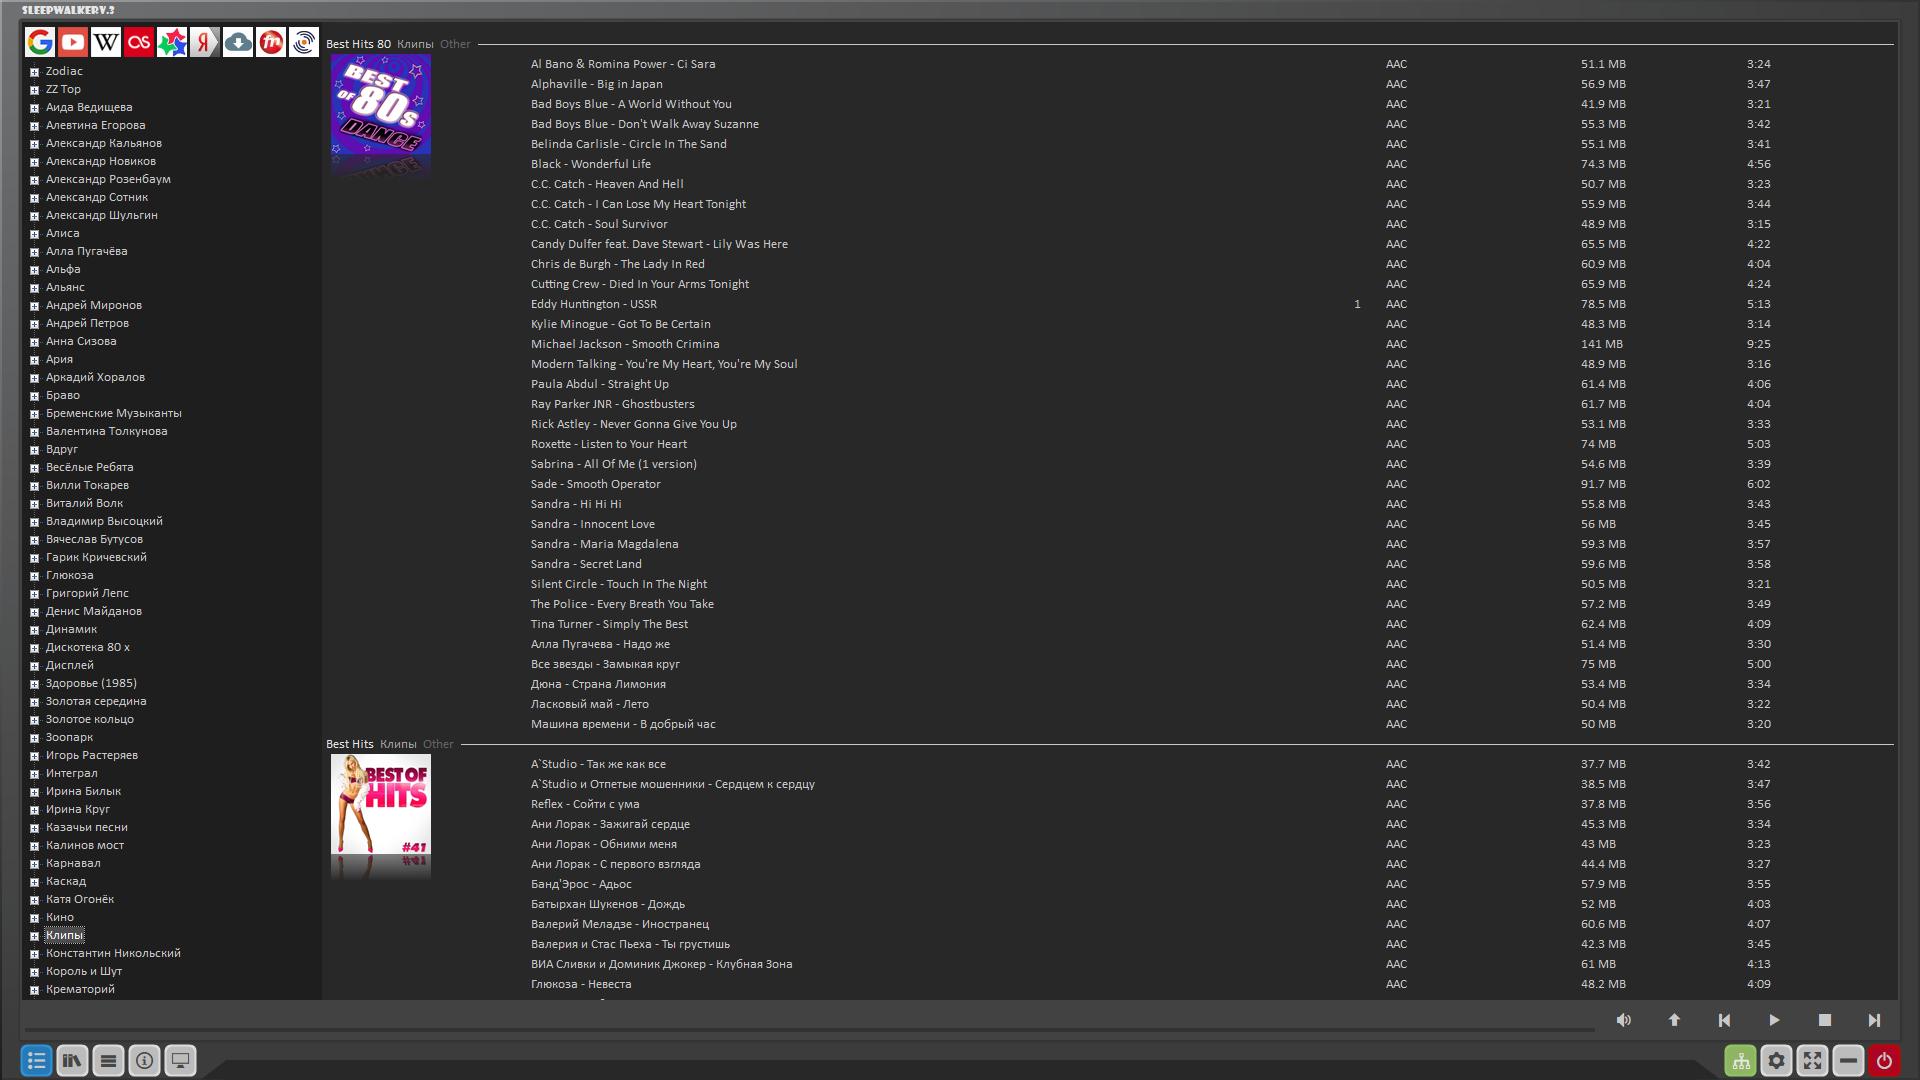The height and width of the screenshot is (1080, 1920).
Task: Toggle the green tree structure button
Action: [x=1740, y=1061]
